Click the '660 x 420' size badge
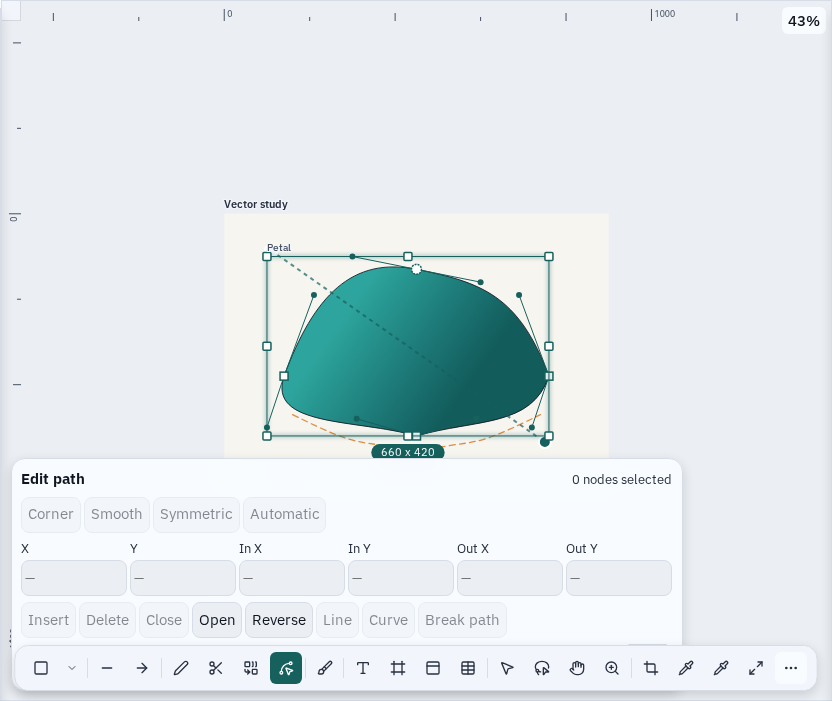The width and height of the screenshot is (832, 701). pos(408,452)
